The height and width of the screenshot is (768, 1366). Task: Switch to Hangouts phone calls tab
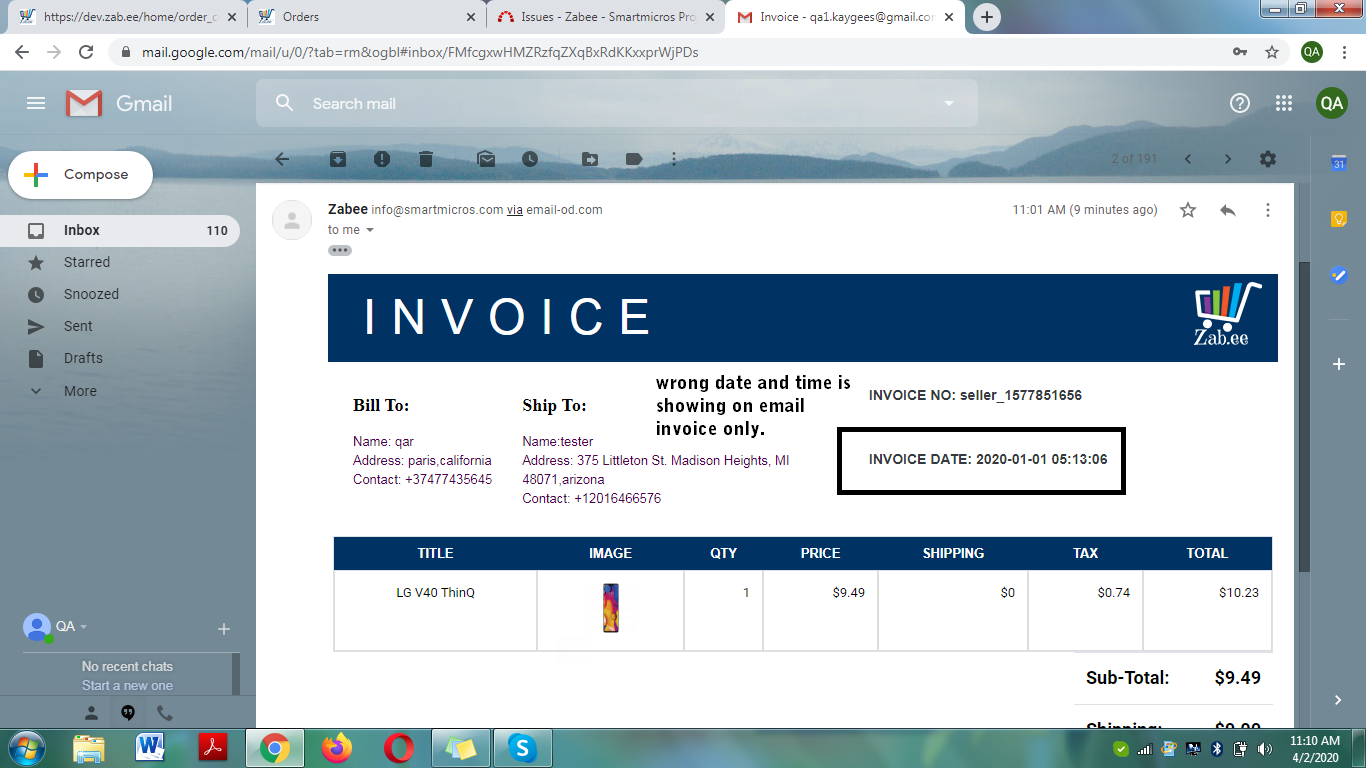(x=165, y=713)
